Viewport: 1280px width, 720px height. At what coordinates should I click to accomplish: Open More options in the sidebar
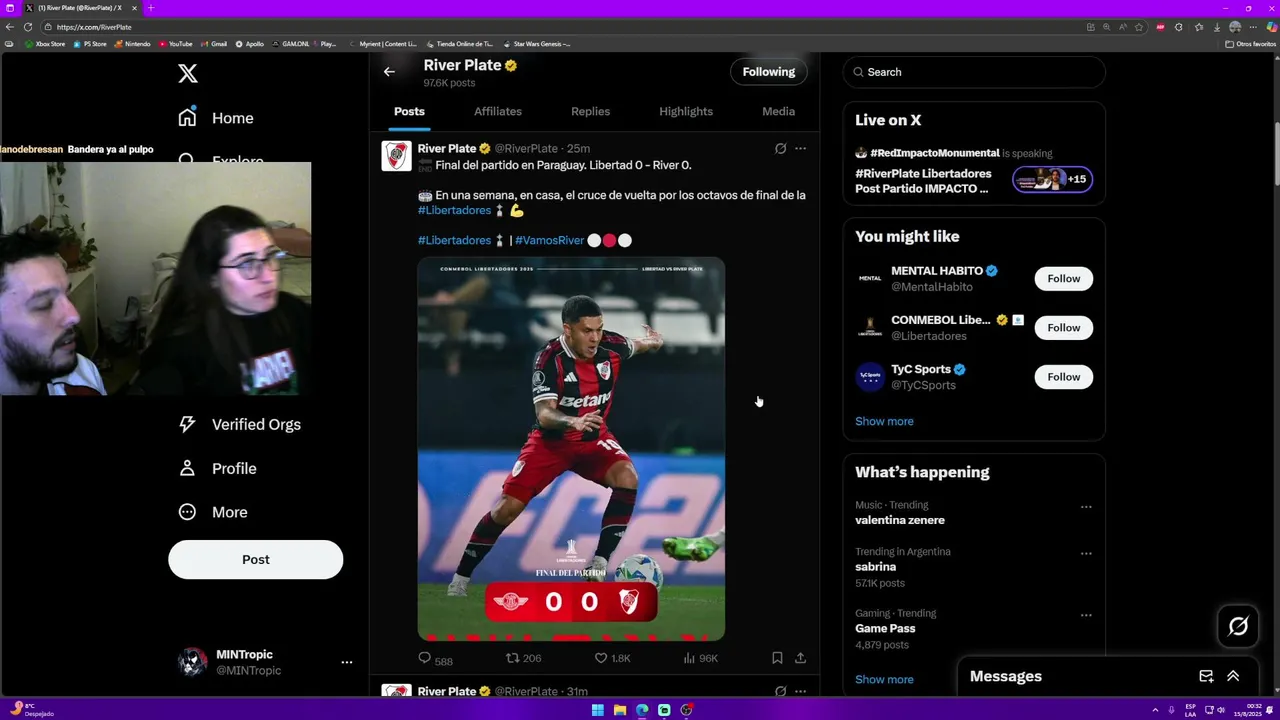(213, 512)
